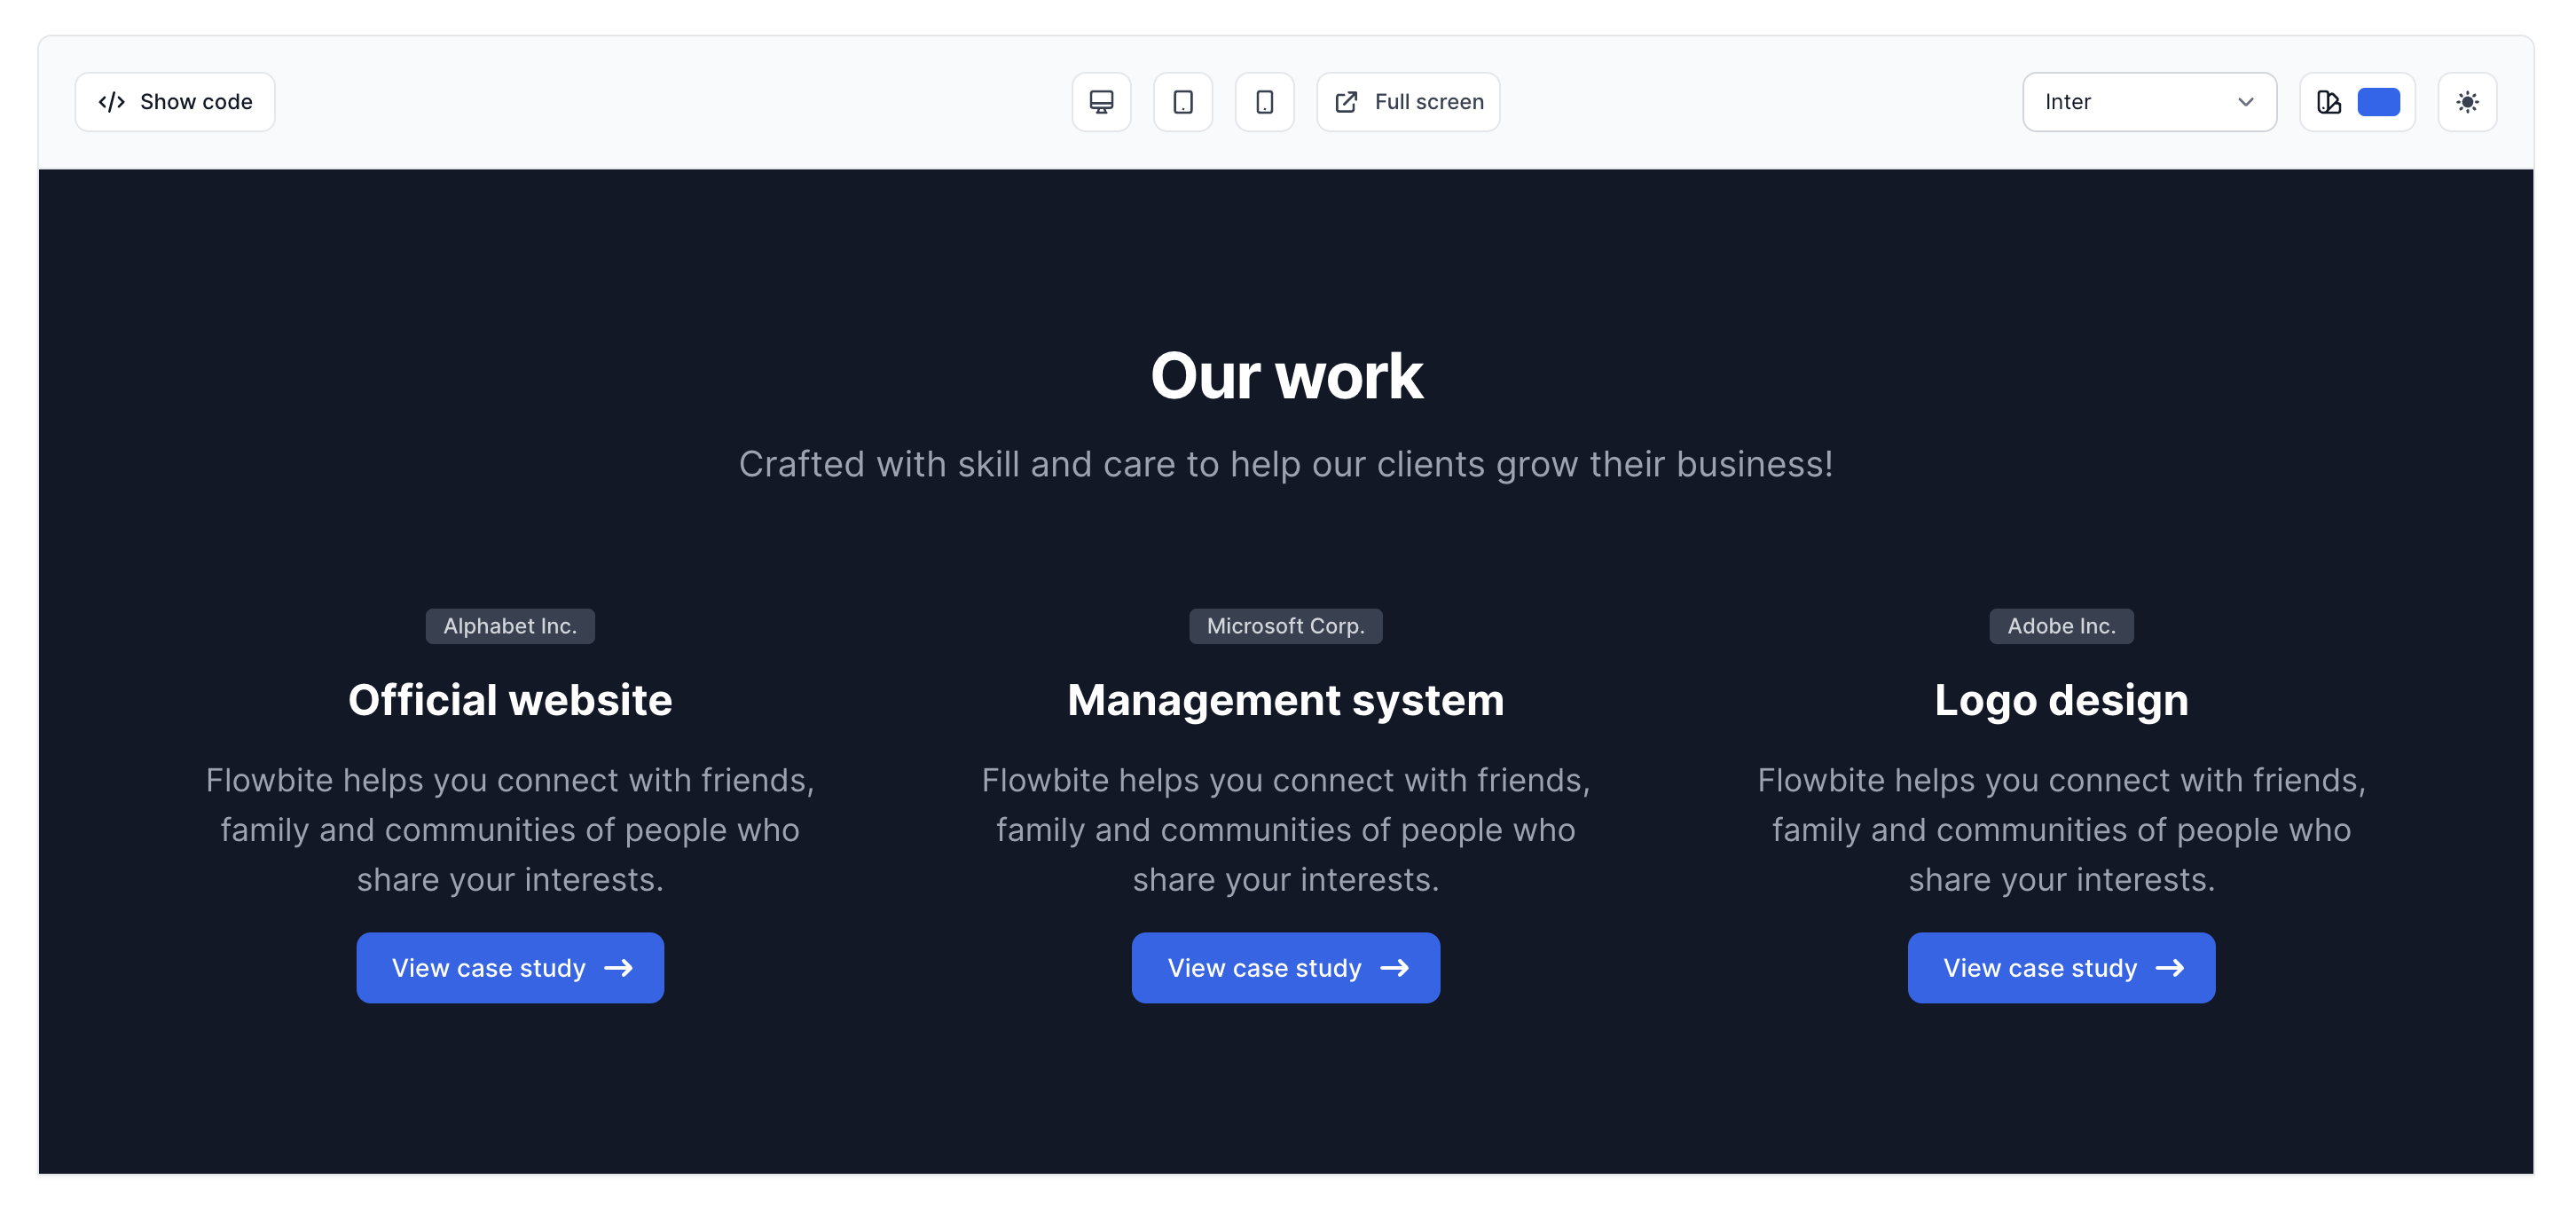Image resolution: width=2576 pixels, height=1219 pixels.
Task: Click the copy/duplicate icon next to toggle
Action: (2329, 102)
